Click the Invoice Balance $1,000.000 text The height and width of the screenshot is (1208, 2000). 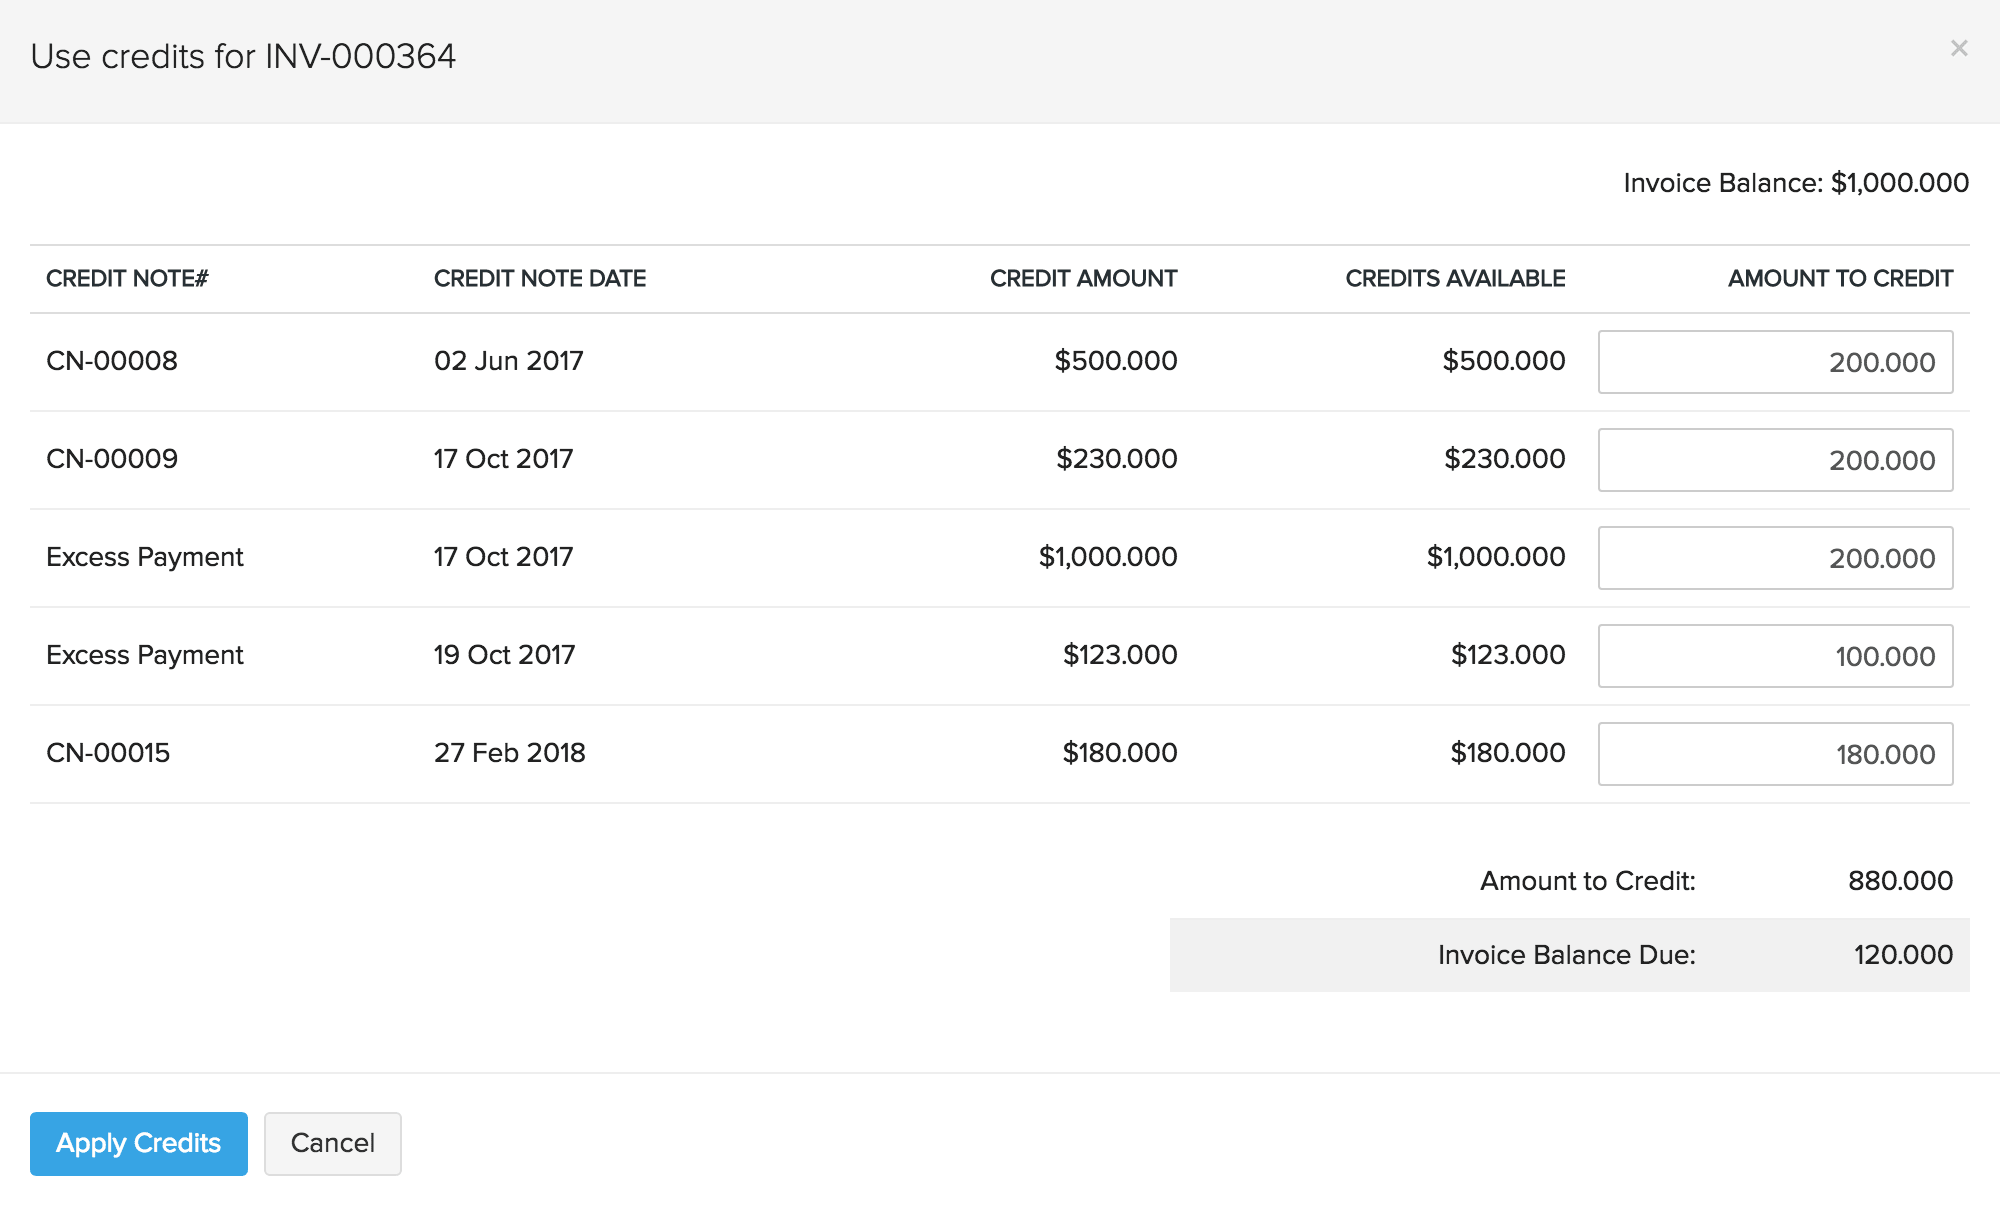click(x=1795, y=183)
